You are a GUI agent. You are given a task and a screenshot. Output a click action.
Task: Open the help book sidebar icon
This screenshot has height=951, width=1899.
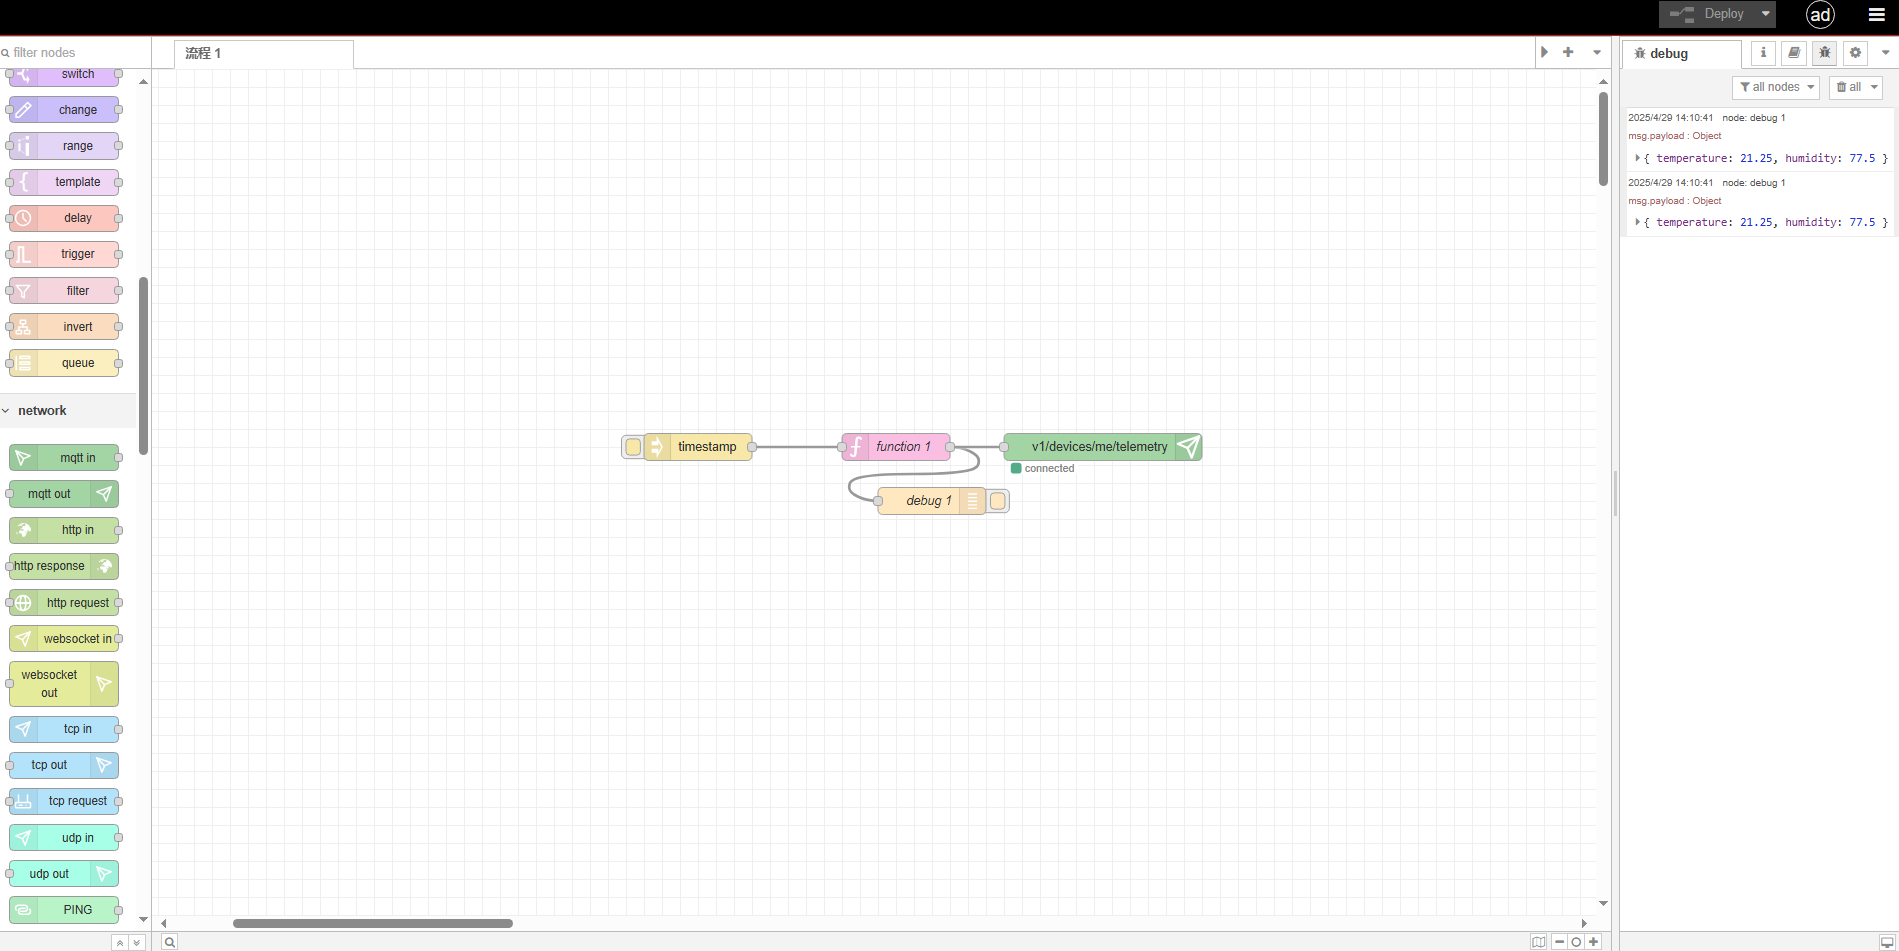(x=1794, y=53)
